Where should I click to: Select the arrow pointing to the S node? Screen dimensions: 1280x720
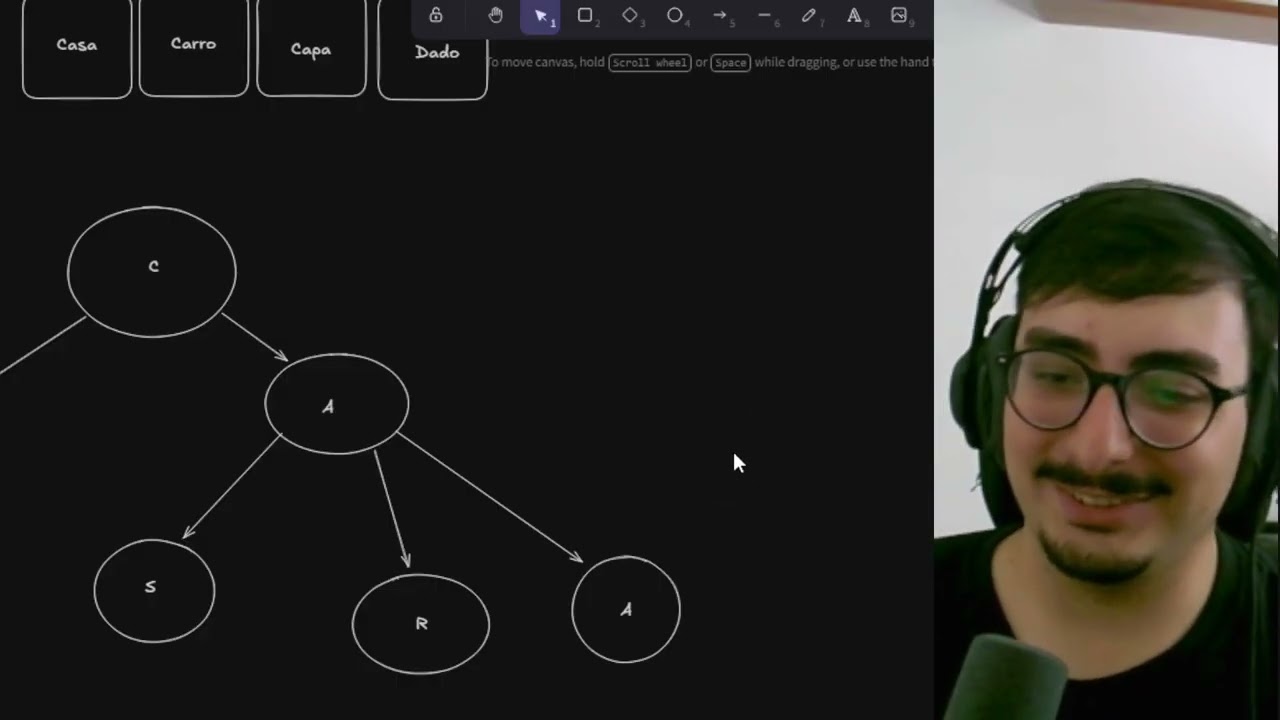(x=232, y=487)
